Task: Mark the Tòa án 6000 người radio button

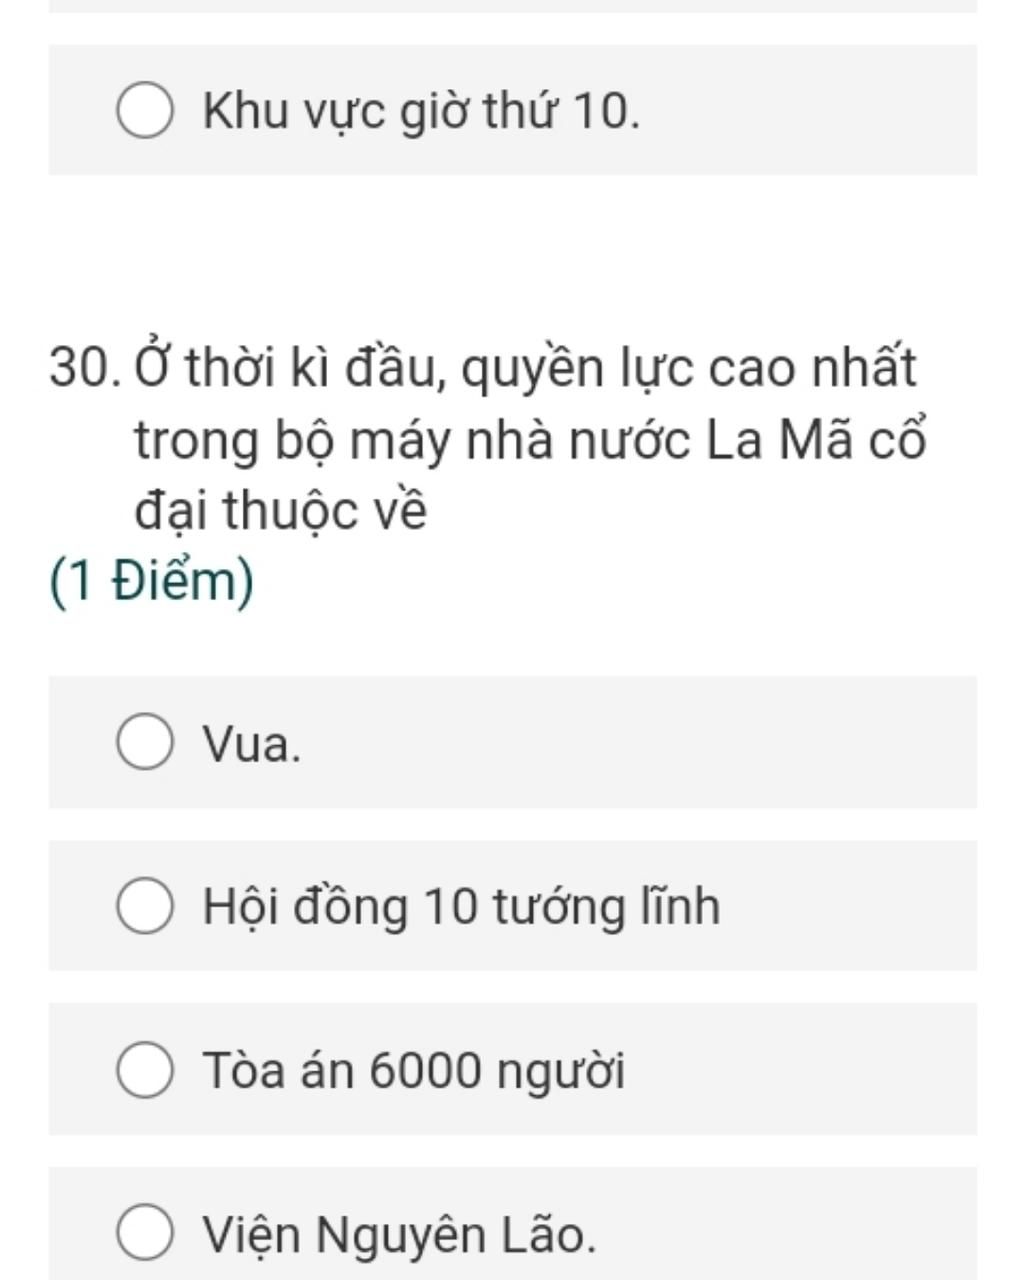Action: tap(146, 1069)
